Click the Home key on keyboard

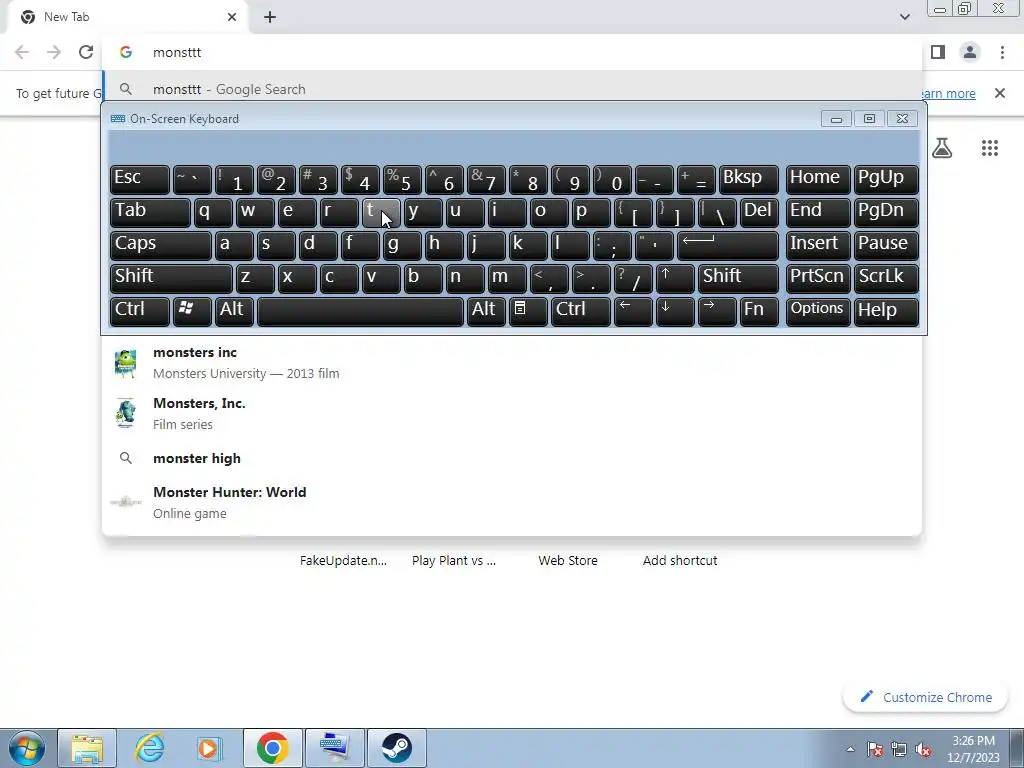click(x=818, y=180)
